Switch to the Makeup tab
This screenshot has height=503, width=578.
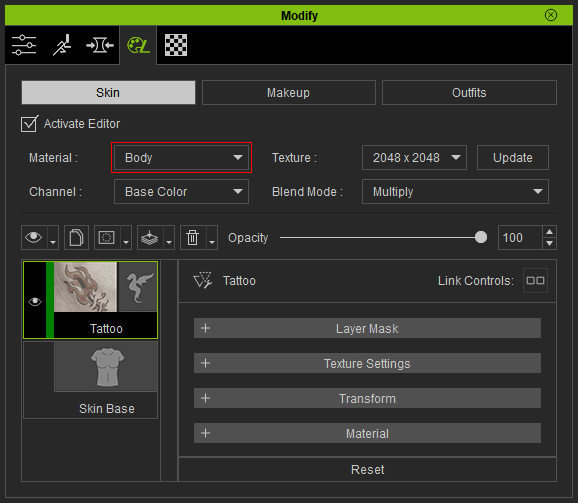click(x=289, y=92)
